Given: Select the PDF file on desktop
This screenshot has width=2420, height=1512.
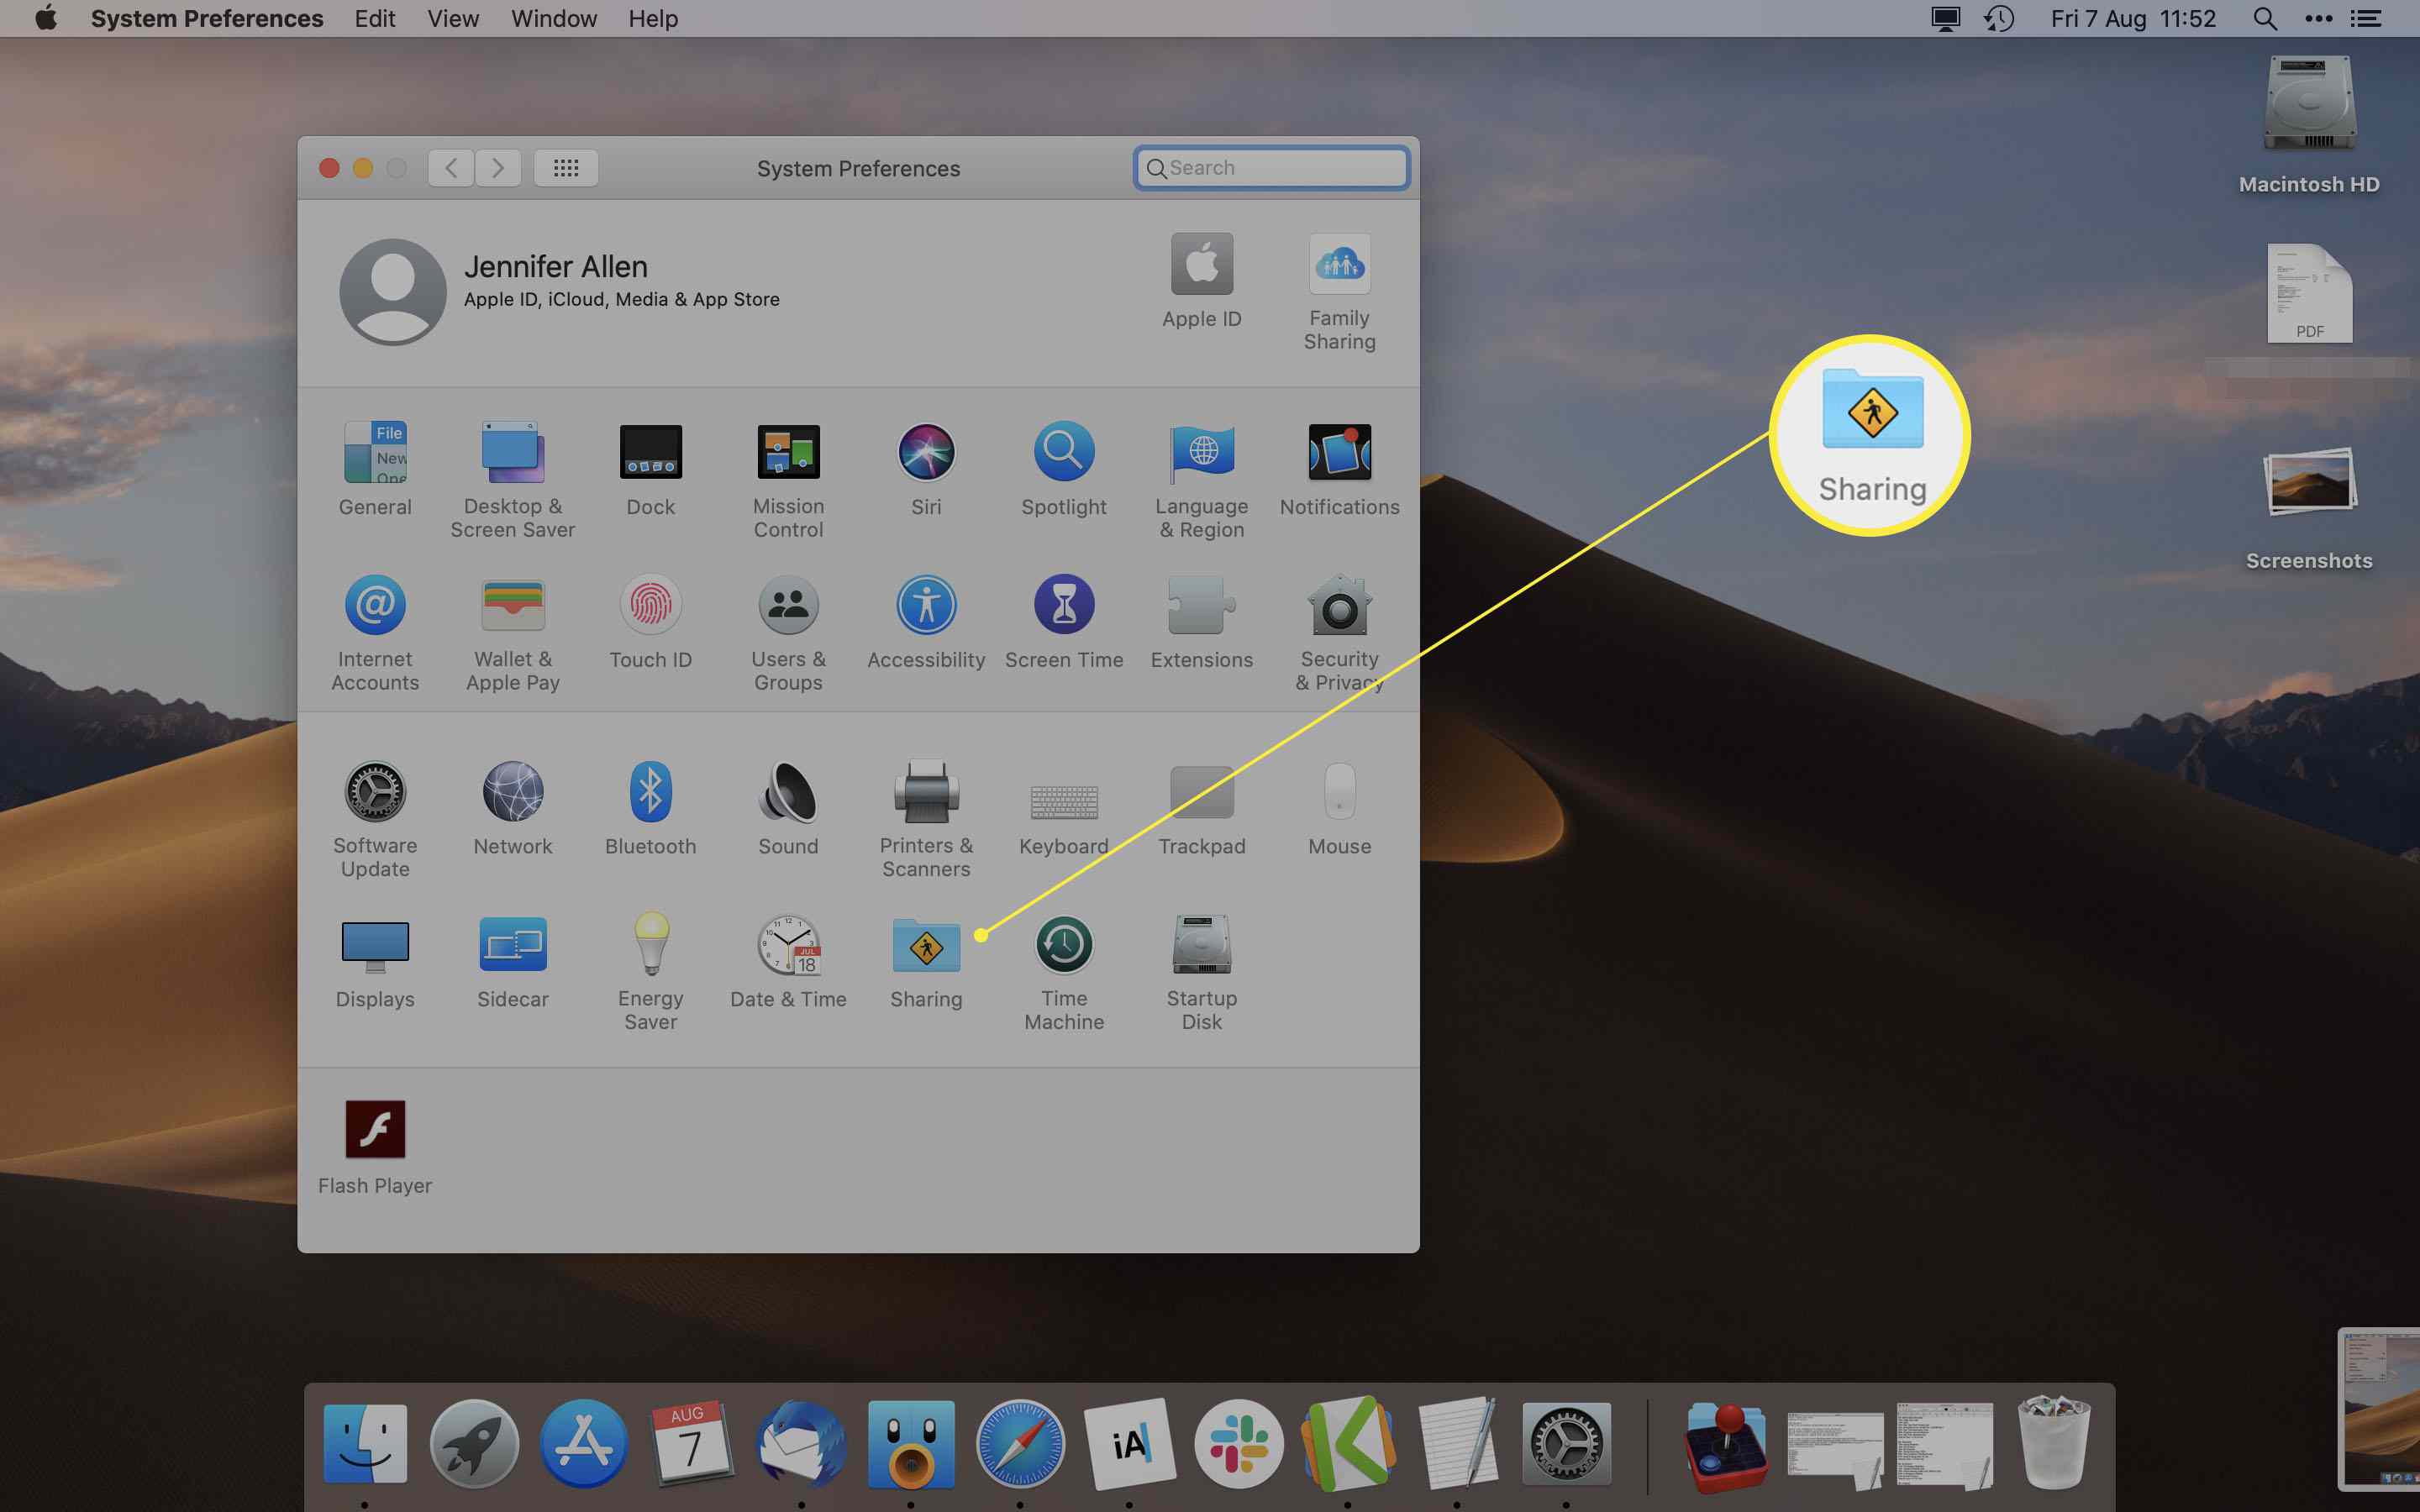Looking at the screenshot, I should 2309,293.
